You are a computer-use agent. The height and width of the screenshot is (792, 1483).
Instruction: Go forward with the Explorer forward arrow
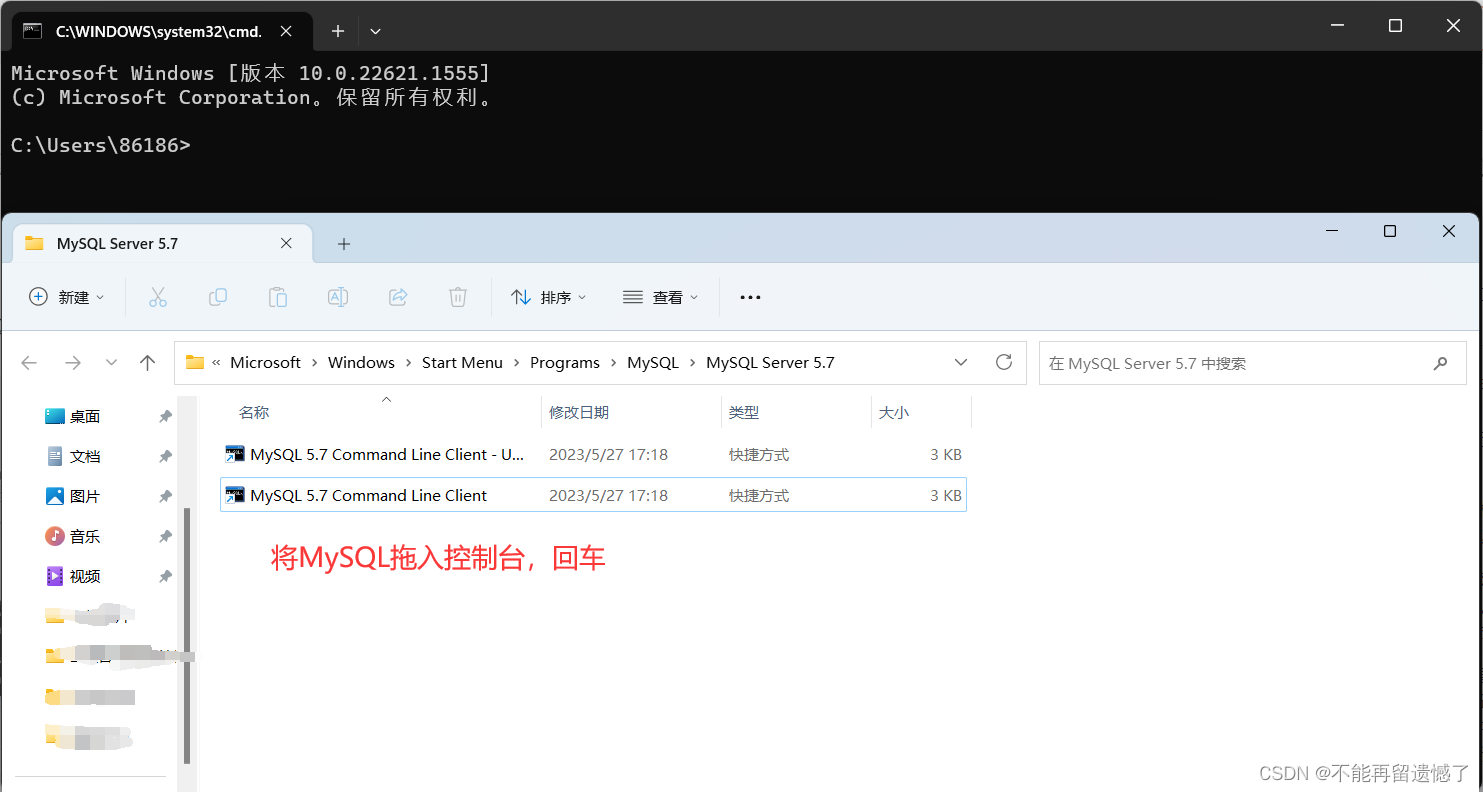(x=72, y=363)
